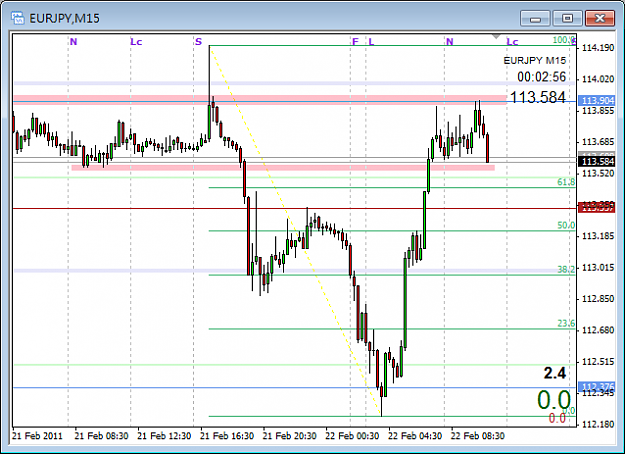
Task: Click the 21 Feb 16:30 time label
Action: pyautogui.click(x=227, y=436)
